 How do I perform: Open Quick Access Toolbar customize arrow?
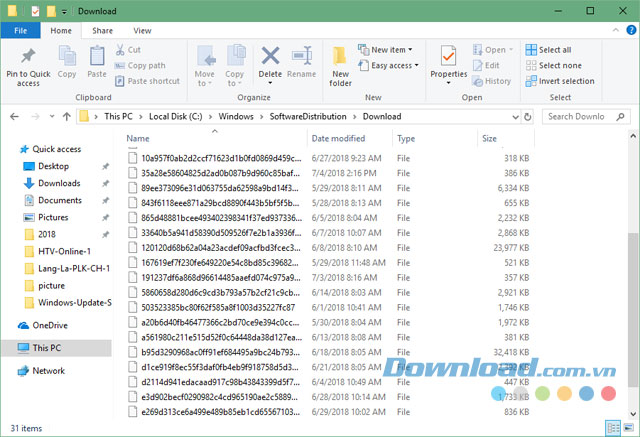64,12
